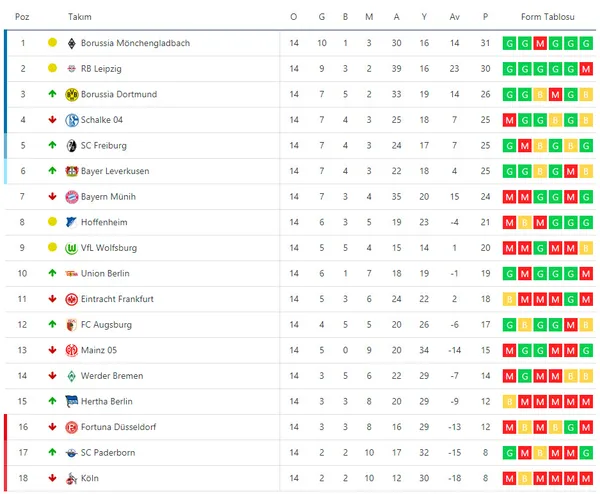Sort by the Av goal difference header
This screenshot has width=600, height=494.
point(455,17)
